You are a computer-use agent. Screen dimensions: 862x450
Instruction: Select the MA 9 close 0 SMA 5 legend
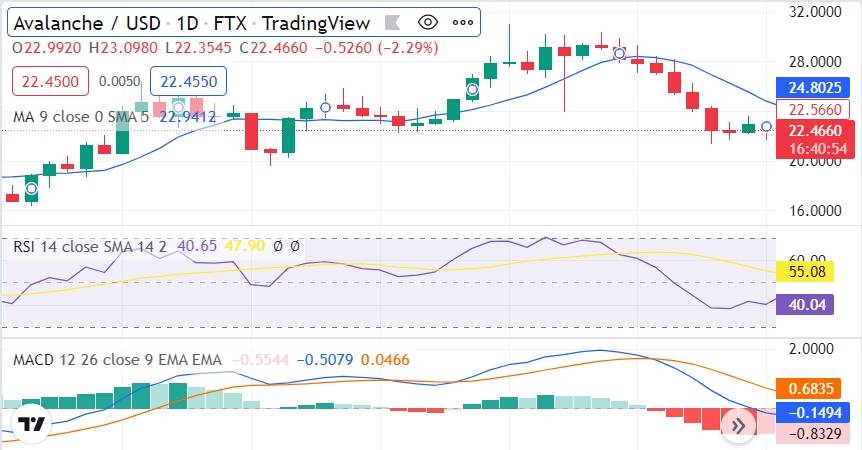pyautogui.click(x=81, y=116)
